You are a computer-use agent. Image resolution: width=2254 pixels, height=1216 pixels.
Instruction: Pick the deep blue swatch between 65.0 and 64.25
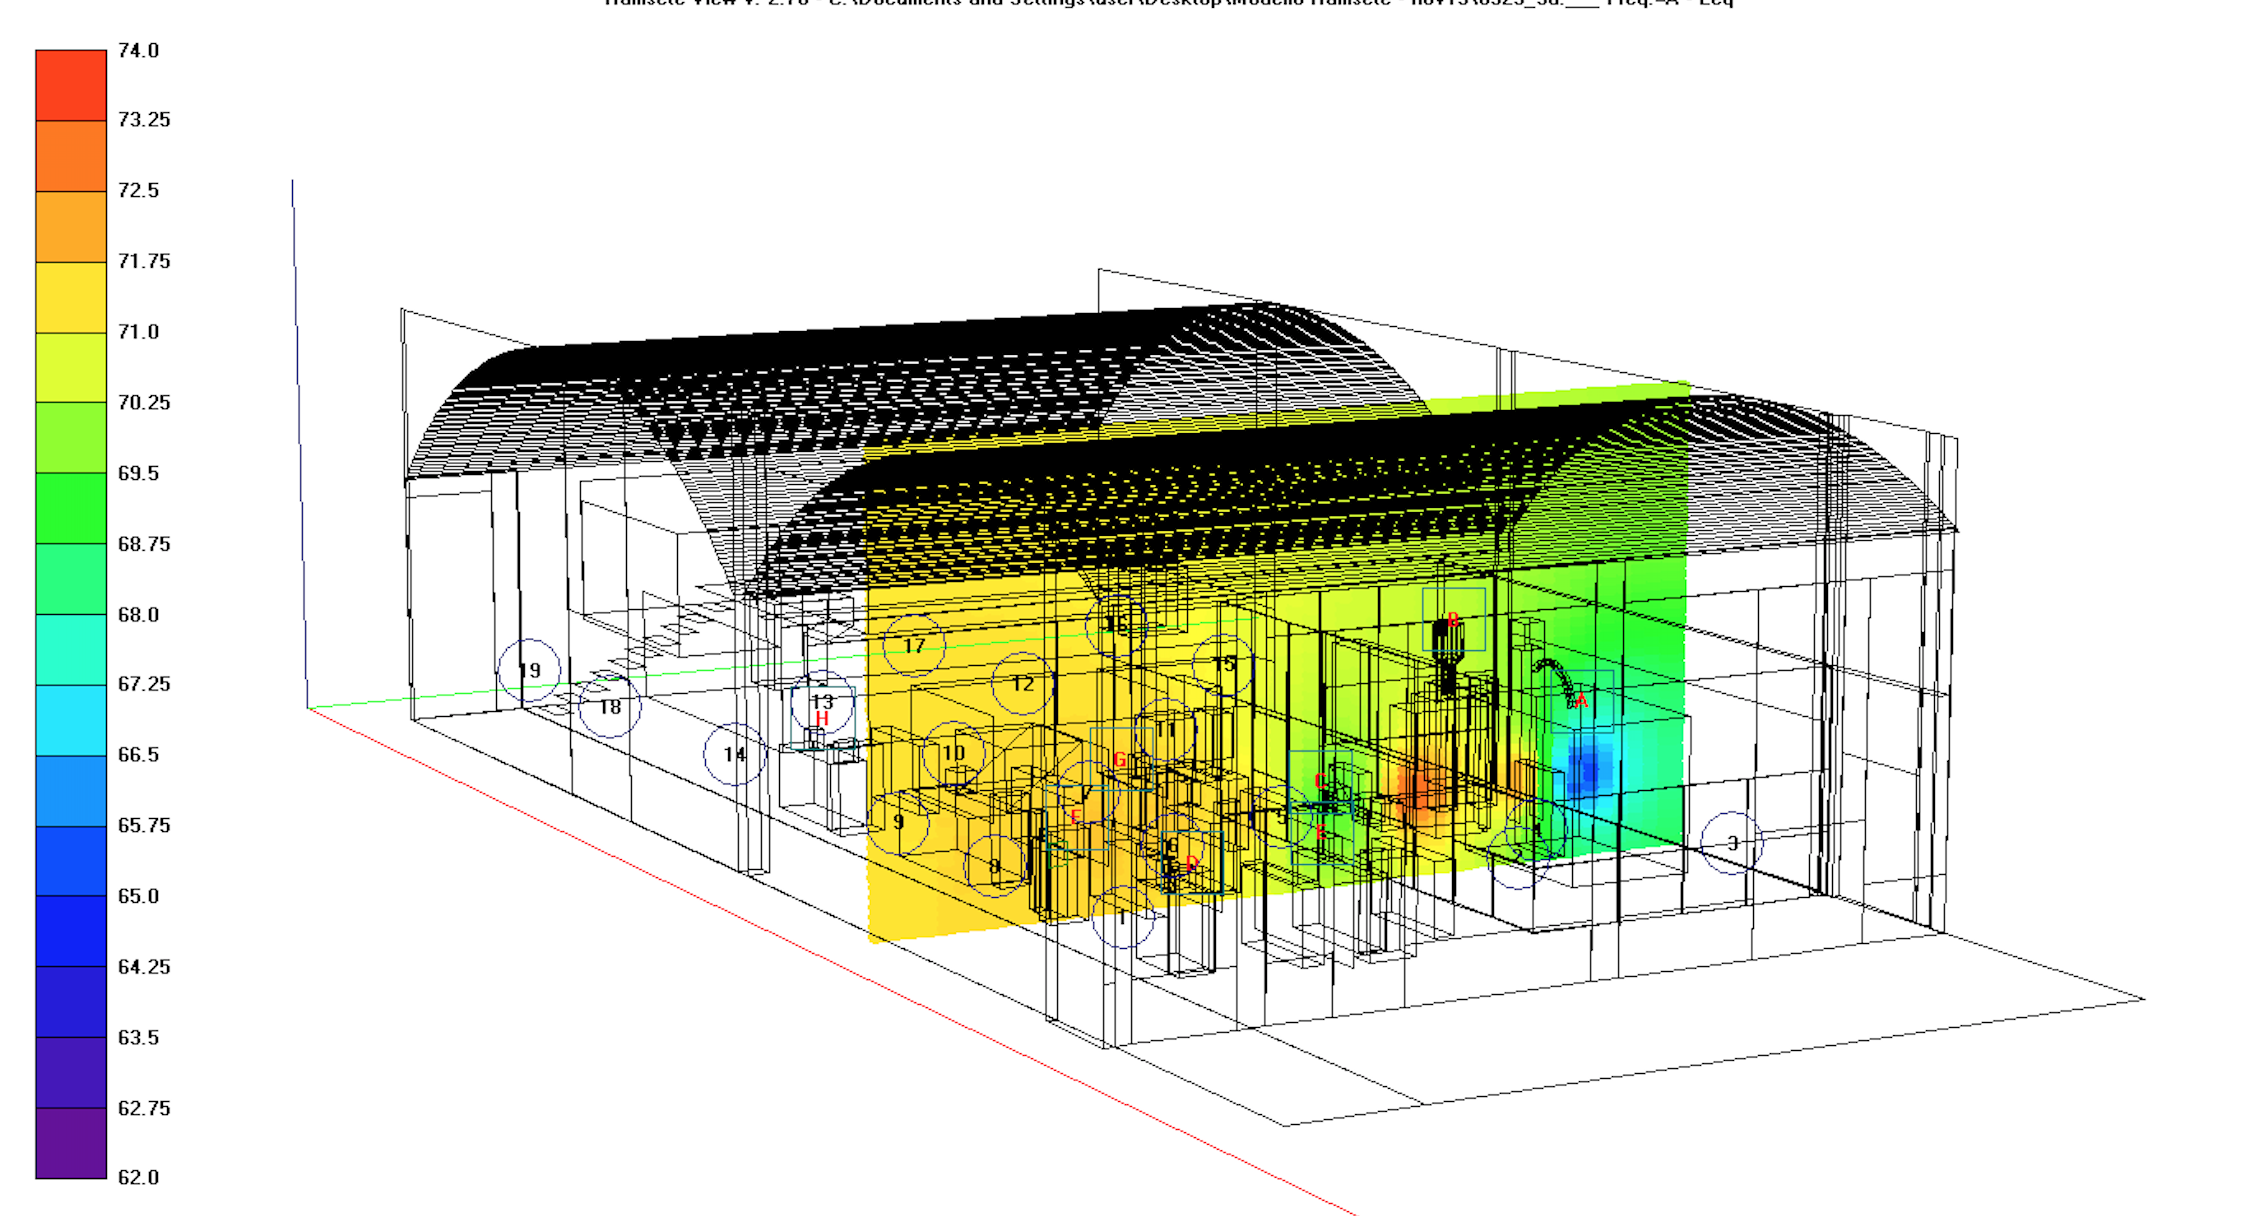tap(71, 931)
